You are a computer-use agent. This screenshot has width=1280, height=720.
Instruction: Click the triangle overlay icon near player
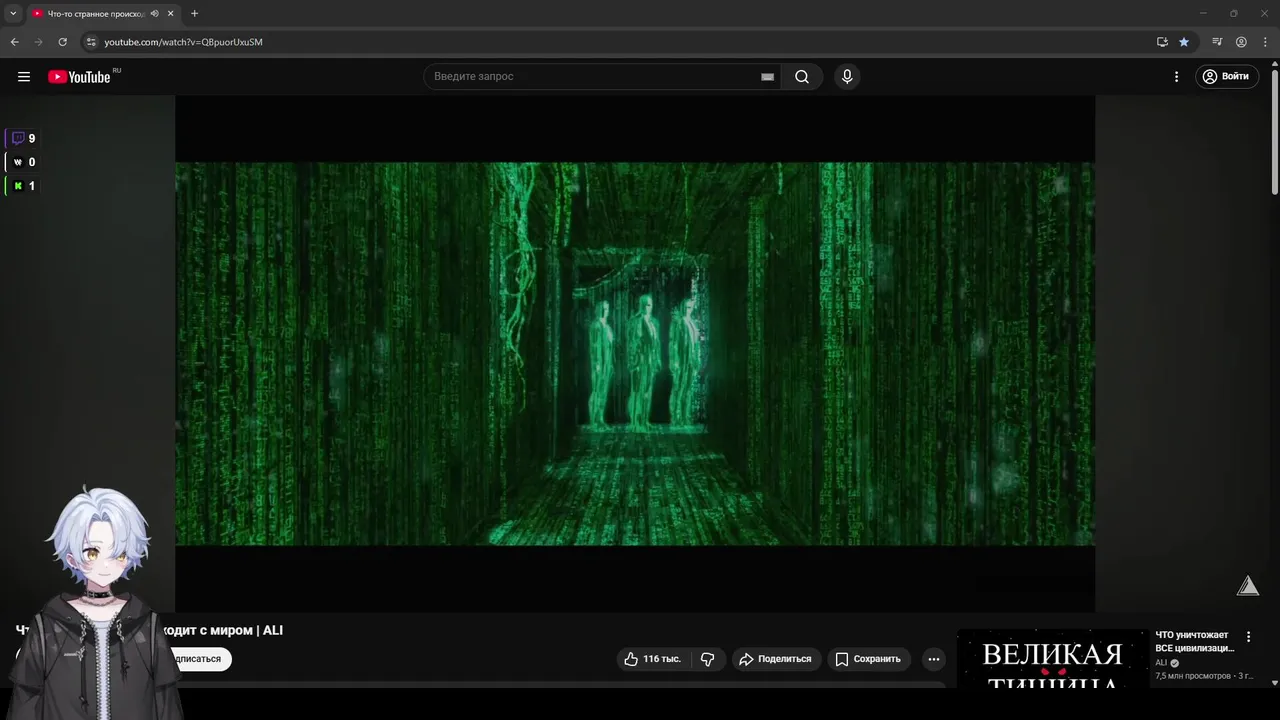pos(1248,586)
